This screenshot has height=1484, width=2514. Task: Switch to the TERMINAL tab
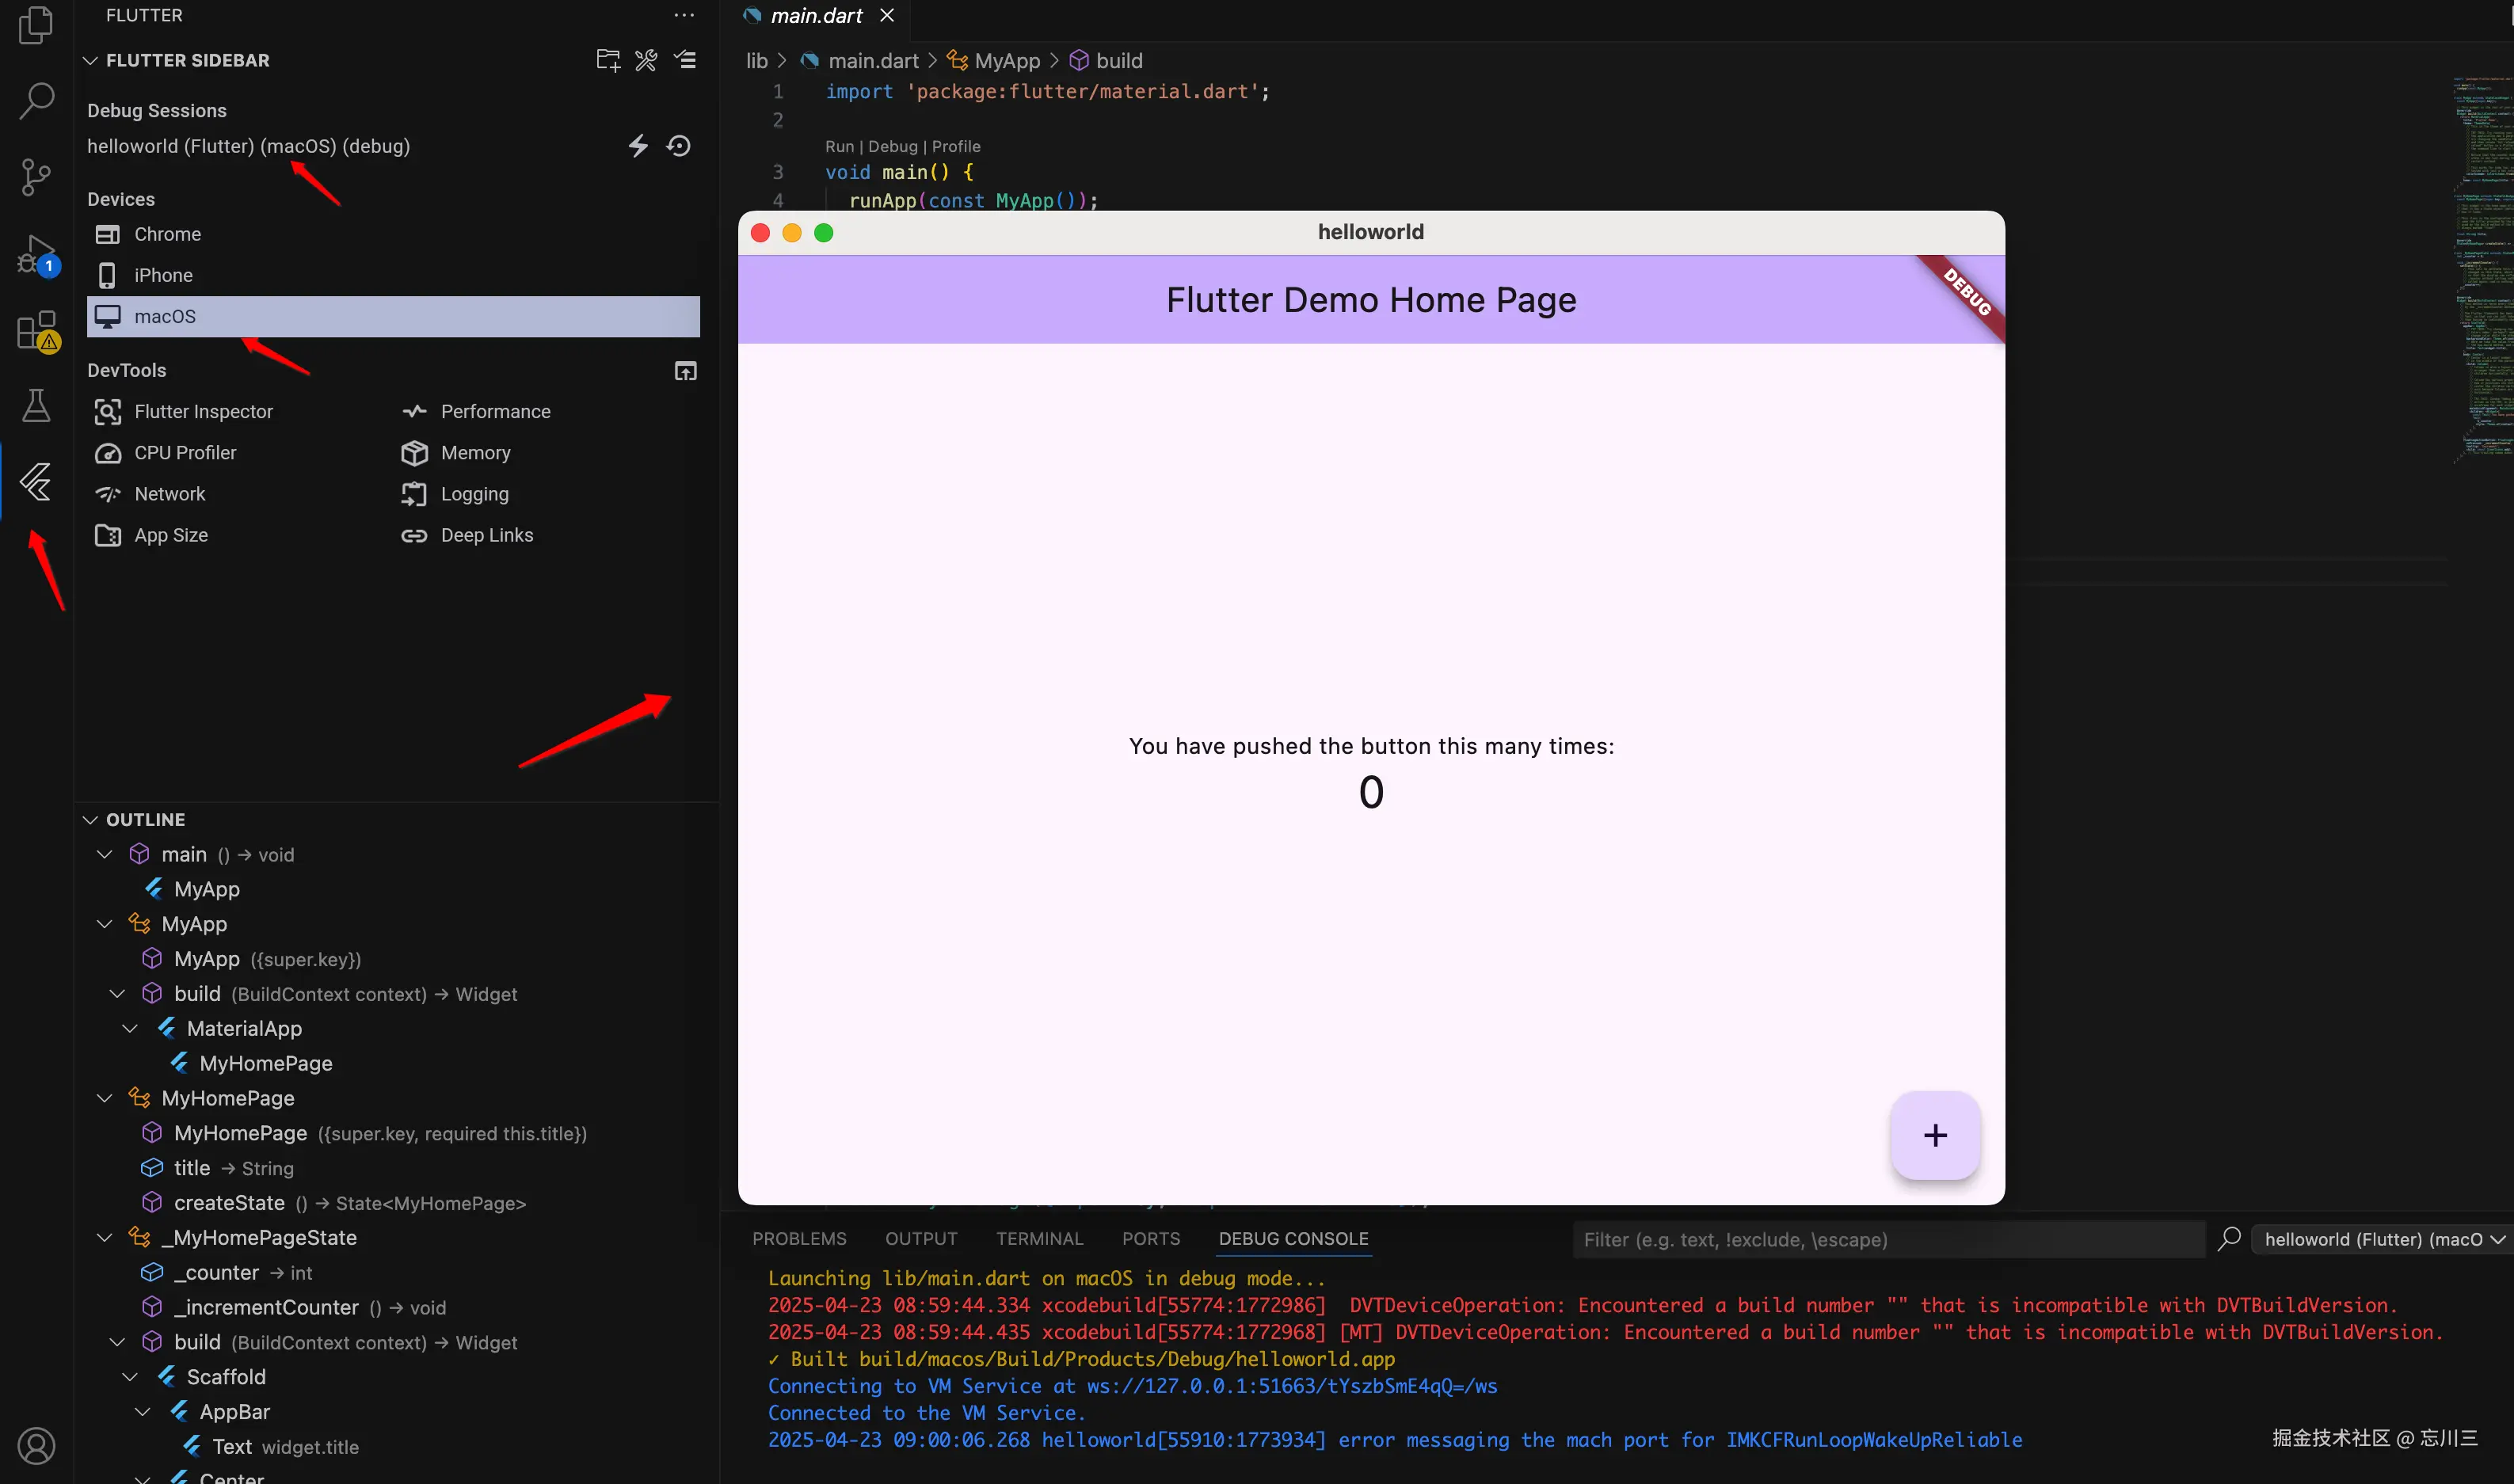click(x=1039, y=1238)
